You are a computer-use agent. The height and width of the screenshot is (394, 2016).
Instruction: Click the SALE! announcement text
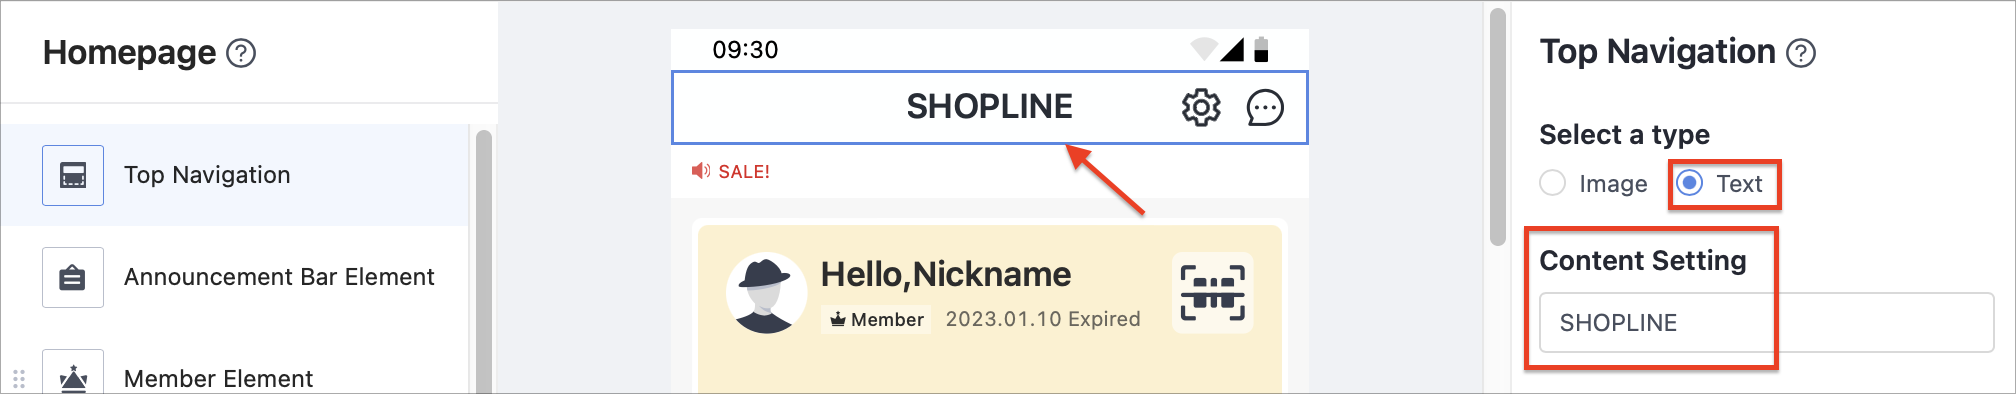pos(744,172)
